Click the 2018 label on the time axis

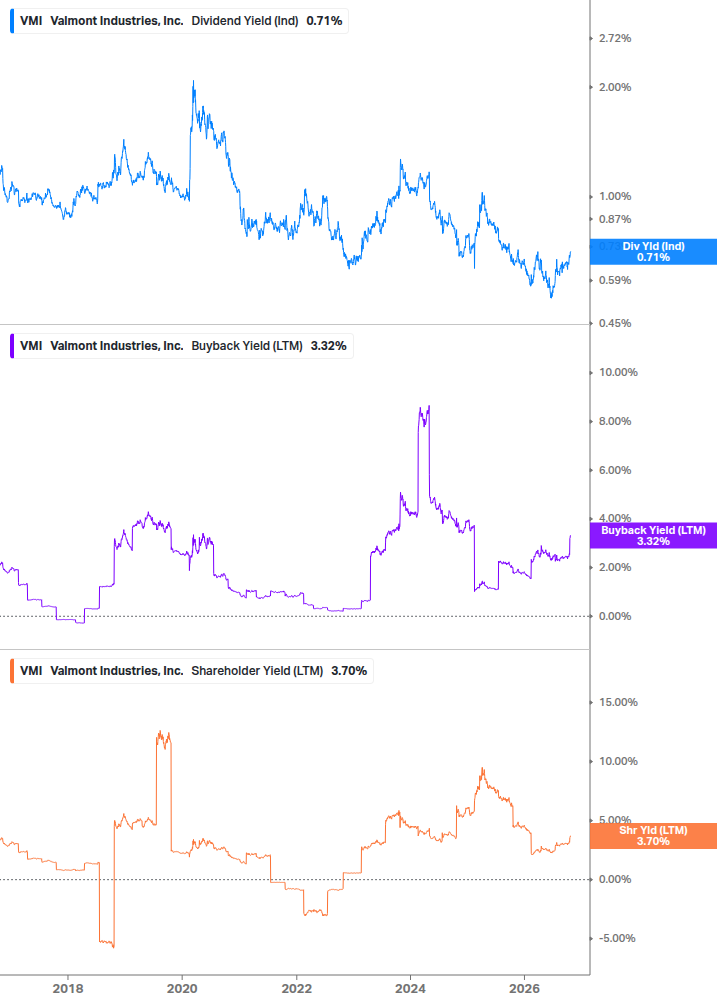click(68, 989)
